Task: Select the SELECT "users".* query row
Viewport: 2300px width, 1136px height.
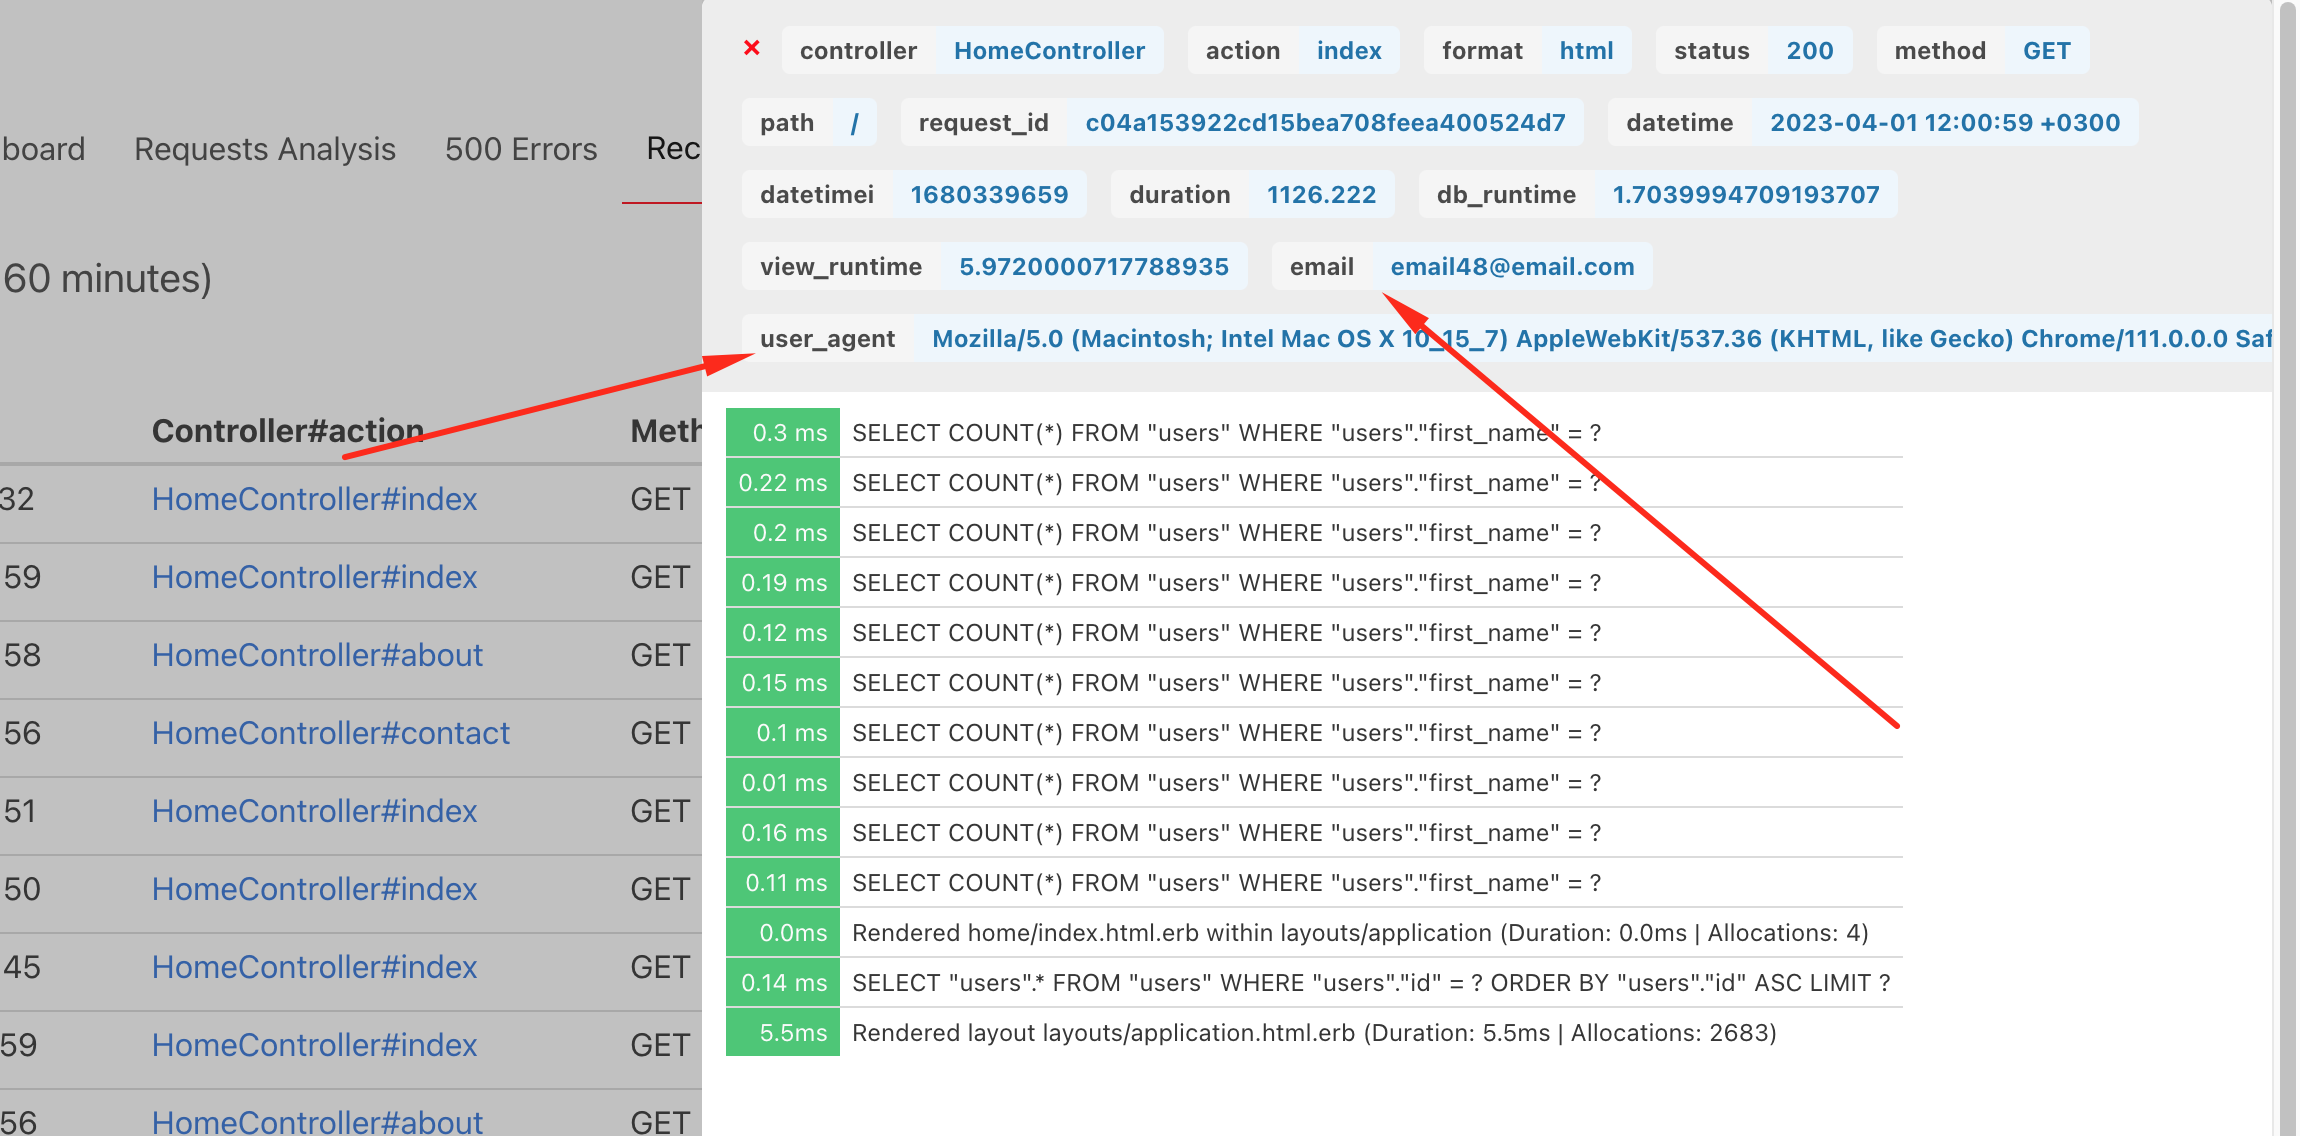Action: click(1370, 983)
